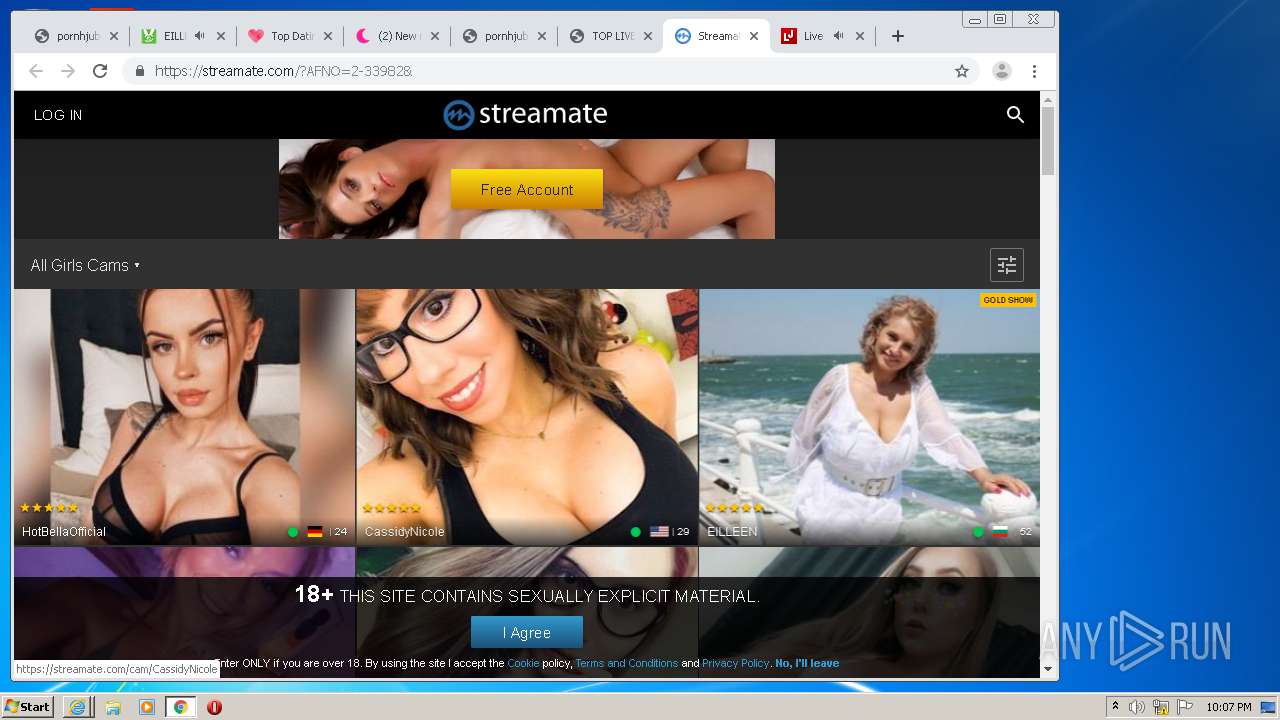Go forward to next page
Image resolution: width=1280 pixels, height=720 pixels.
click(68, 71)
